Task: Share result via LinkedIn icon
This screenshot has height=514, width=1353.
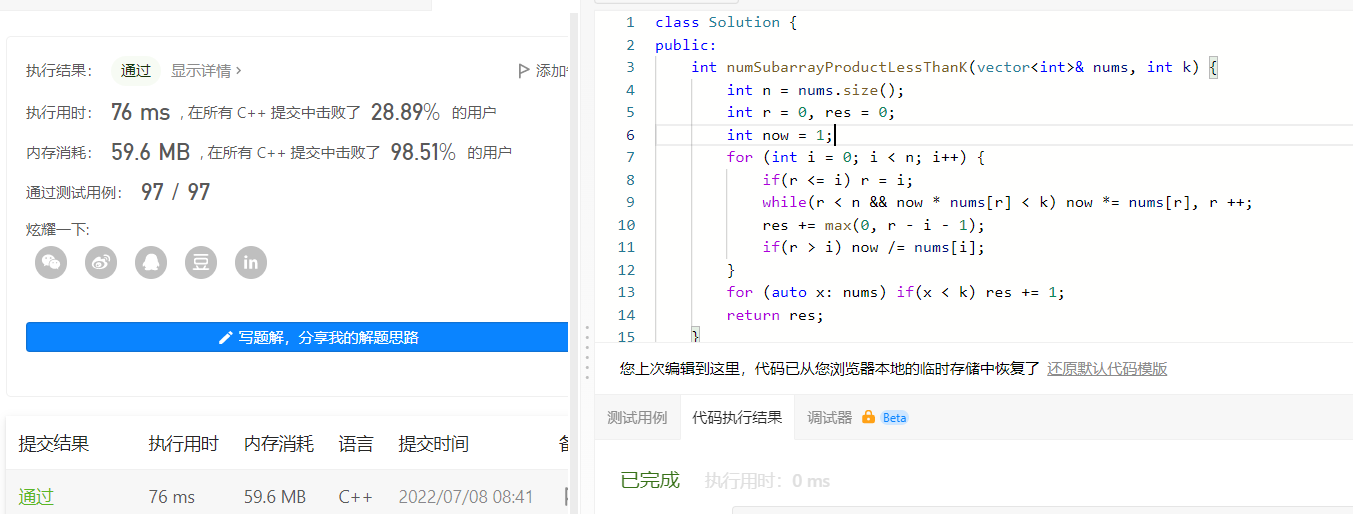Action: coord(251,263)
